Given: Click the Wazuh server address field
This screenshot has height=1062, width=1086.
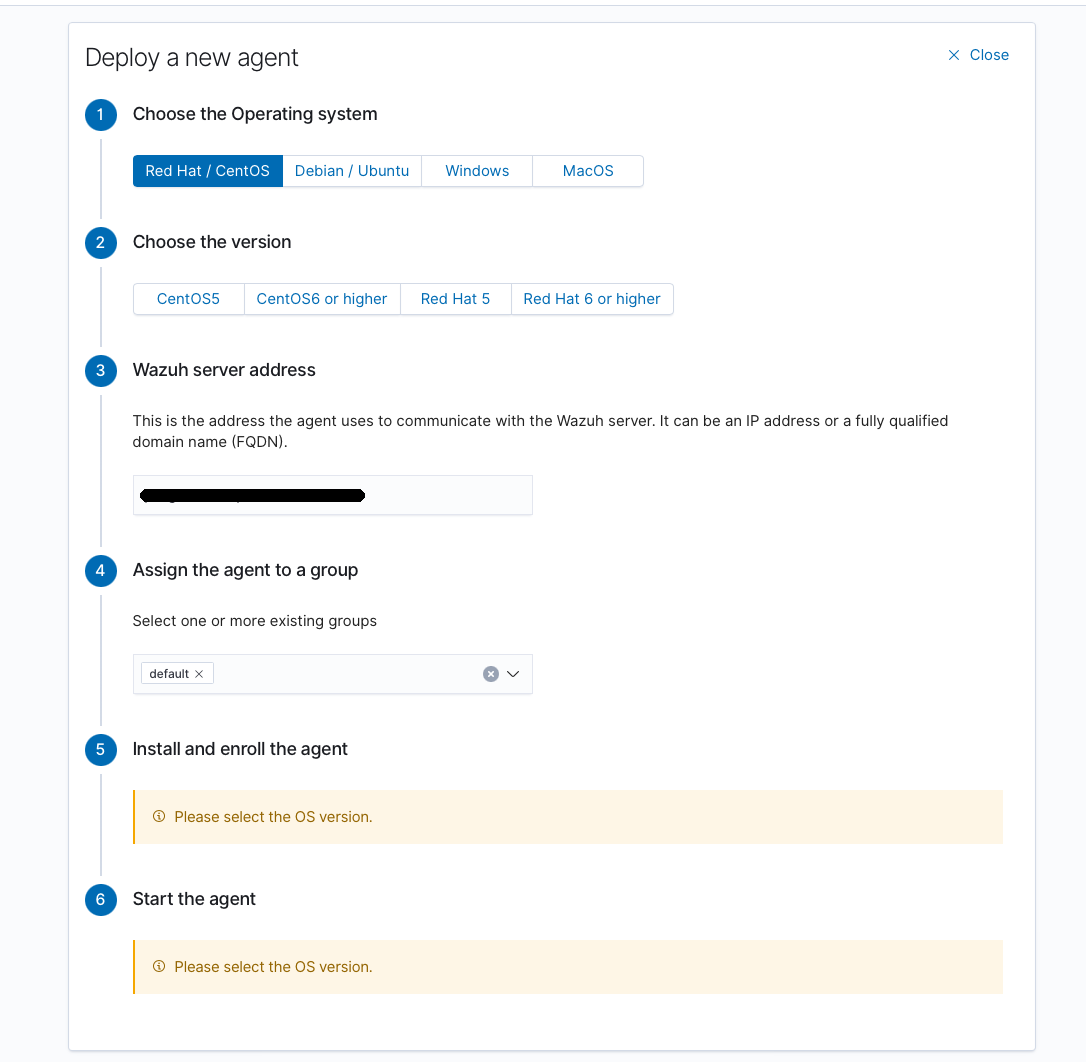Looking at the screenshot, I should click(332, 495).
